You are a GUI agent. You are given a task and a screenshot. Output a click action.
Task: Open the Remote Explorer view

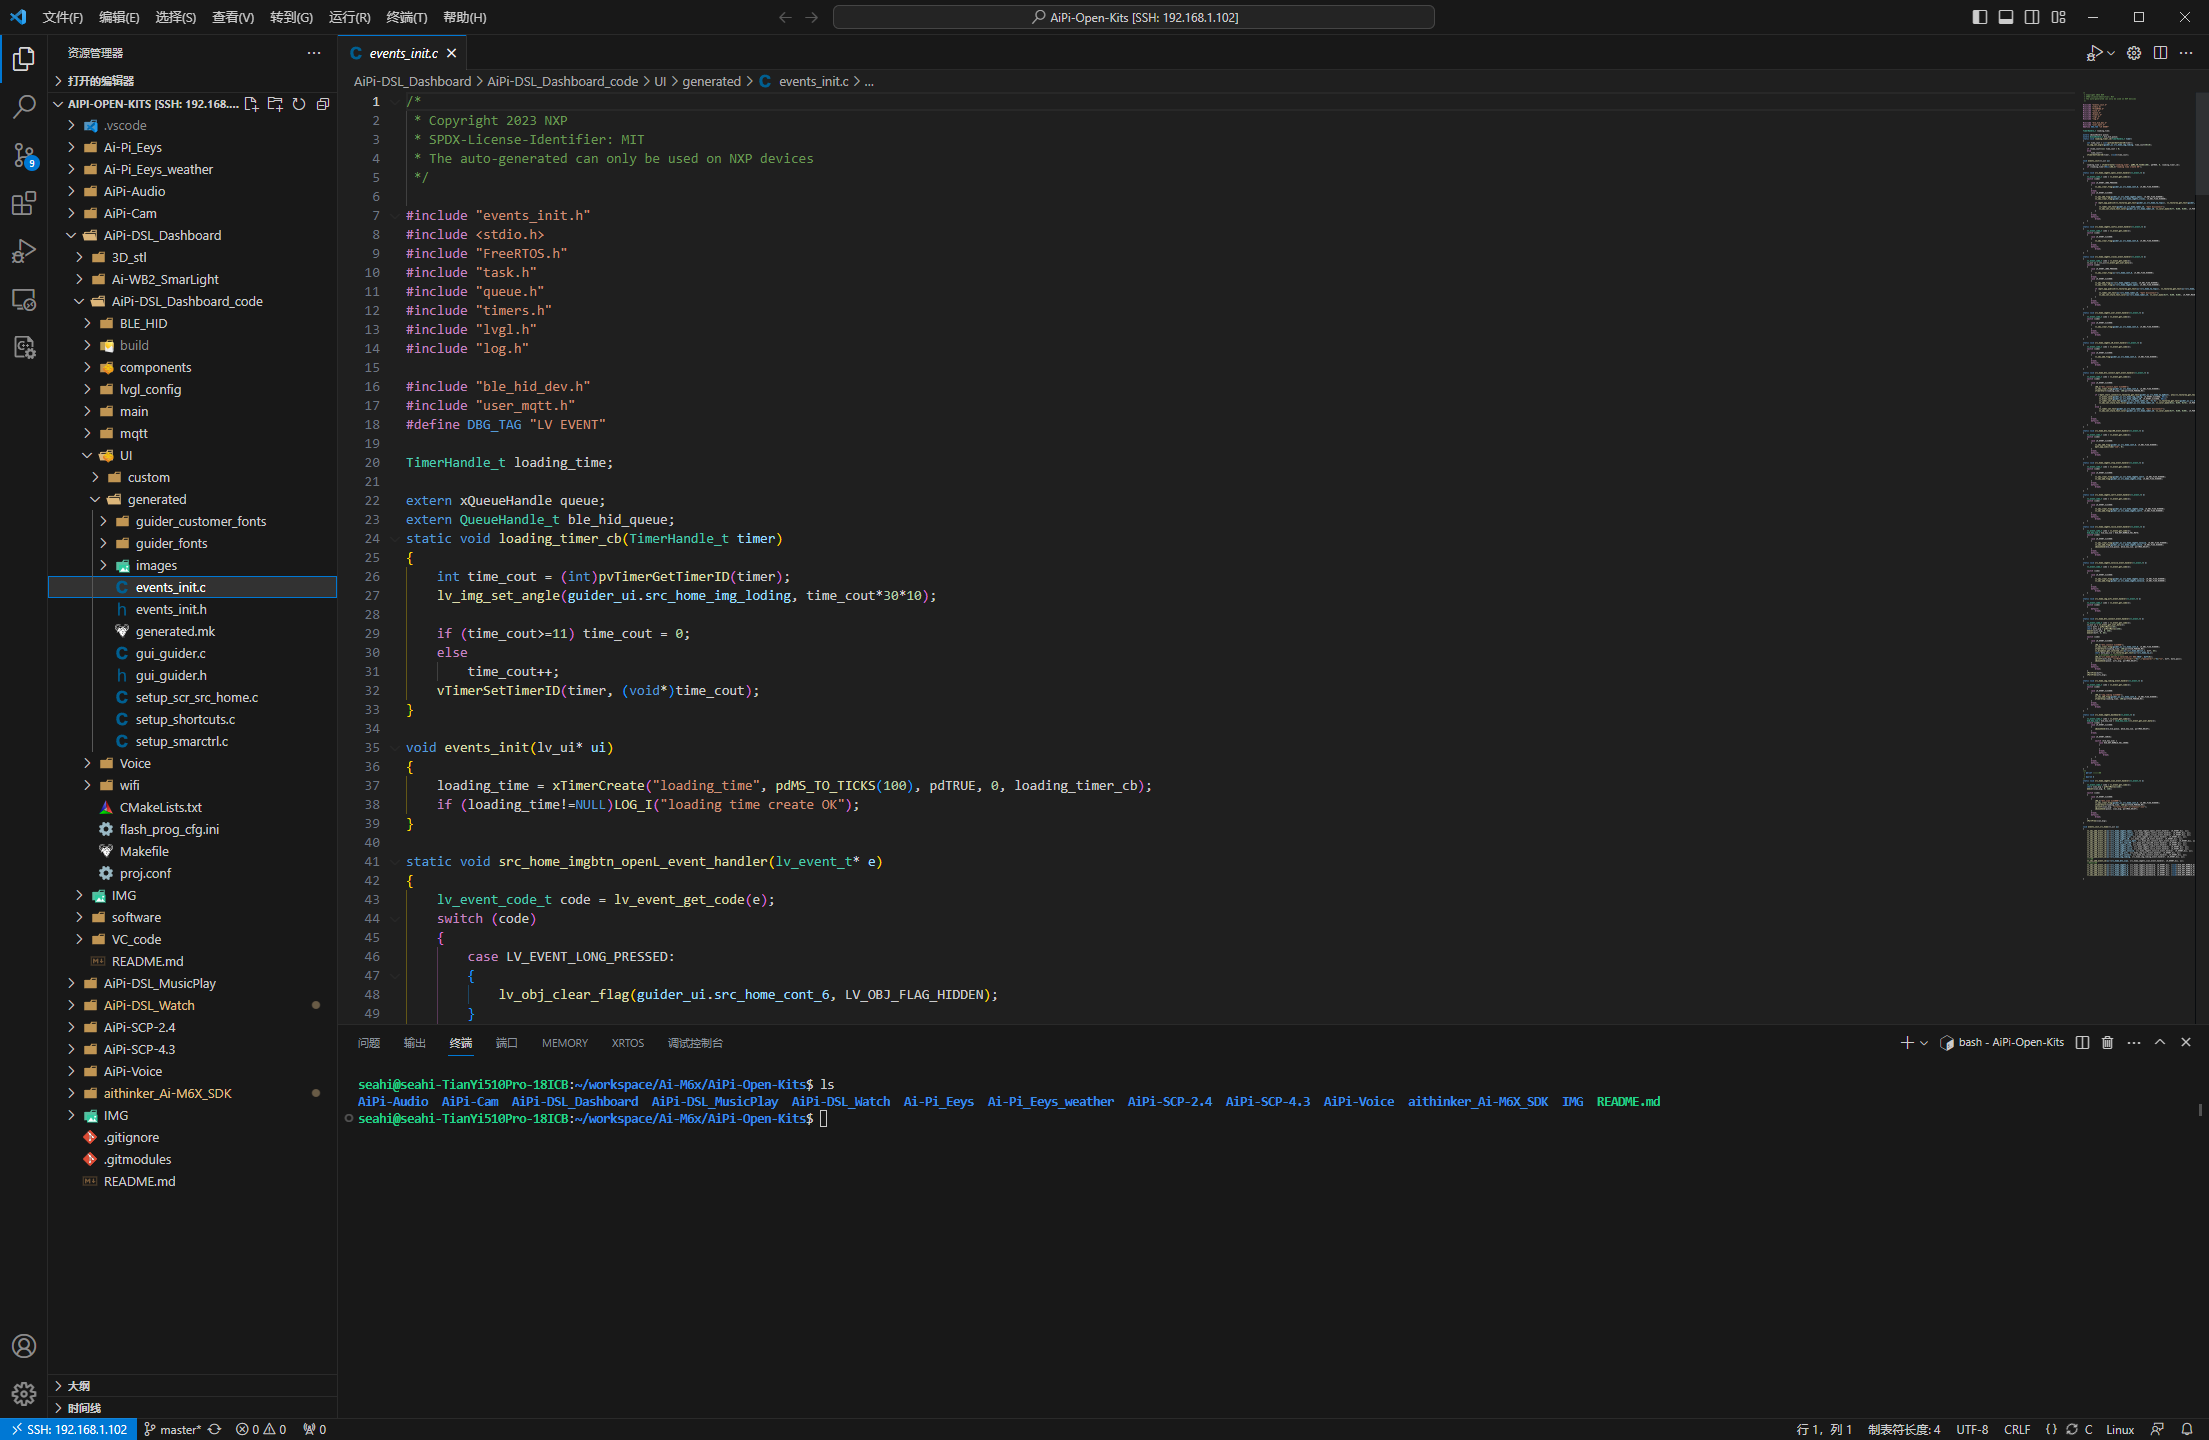pyautogui.click(x=24, y=299)
